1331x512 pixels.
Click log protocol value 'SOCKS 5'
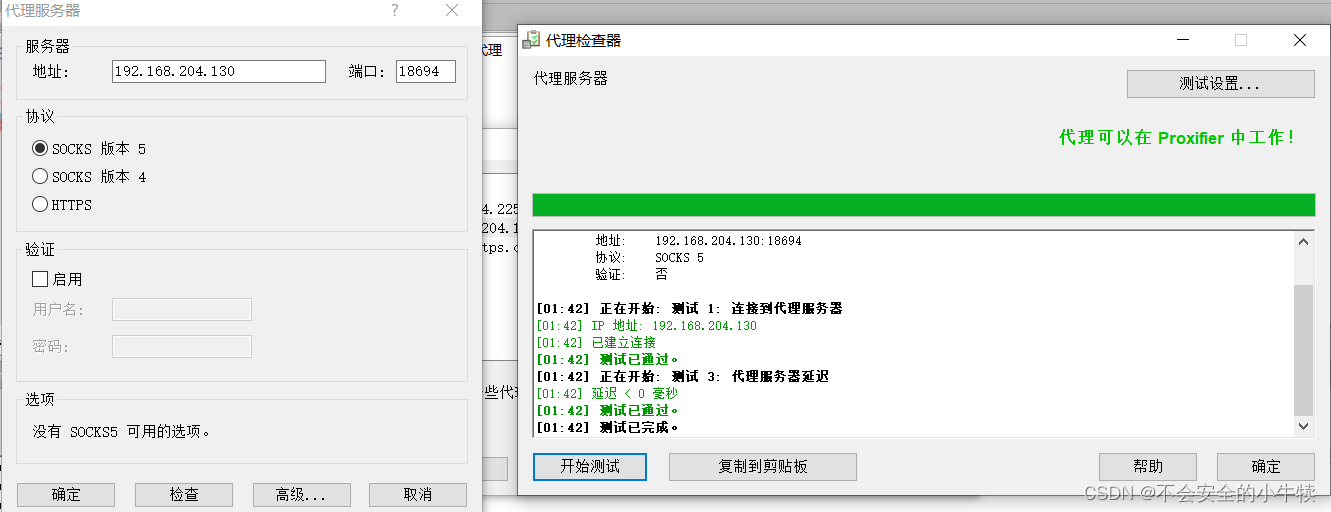click(x=680, y=258)
